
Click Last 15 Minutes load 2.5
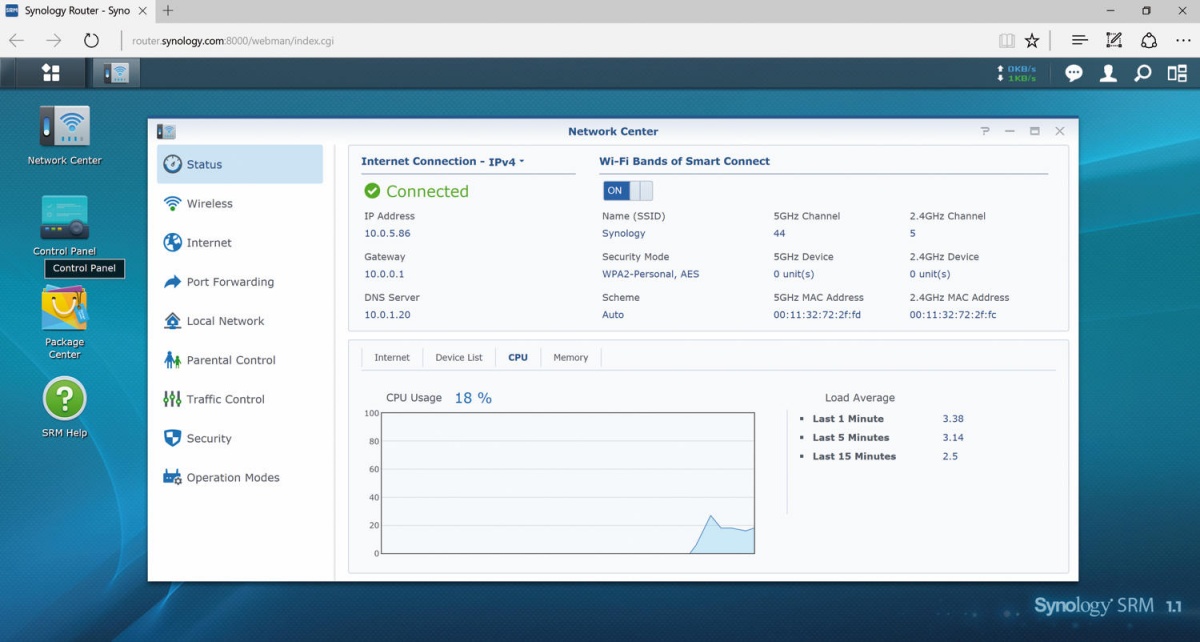coord(950,456)
